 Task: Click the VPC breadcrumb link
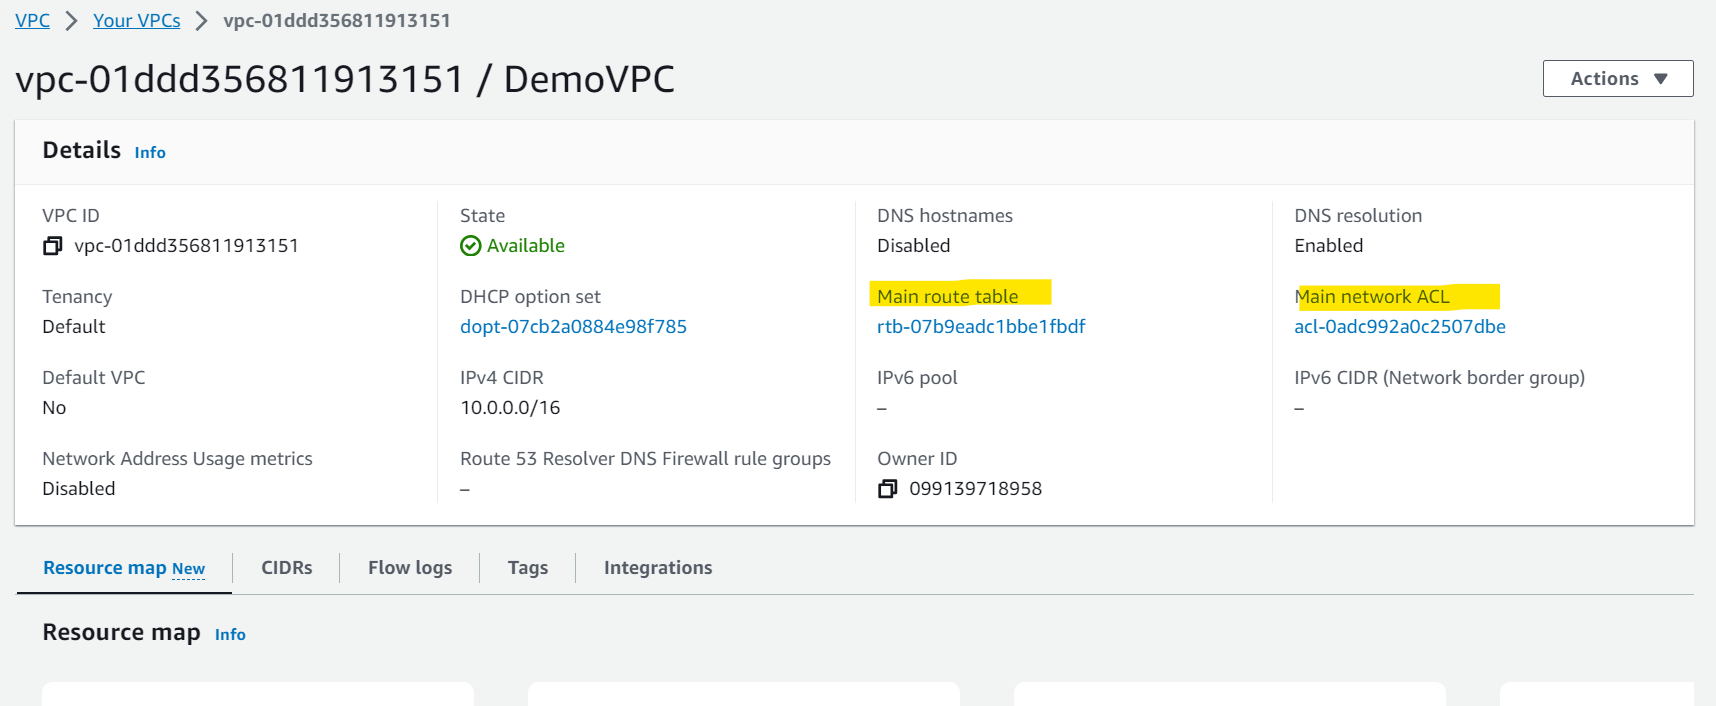coord(32,21)
